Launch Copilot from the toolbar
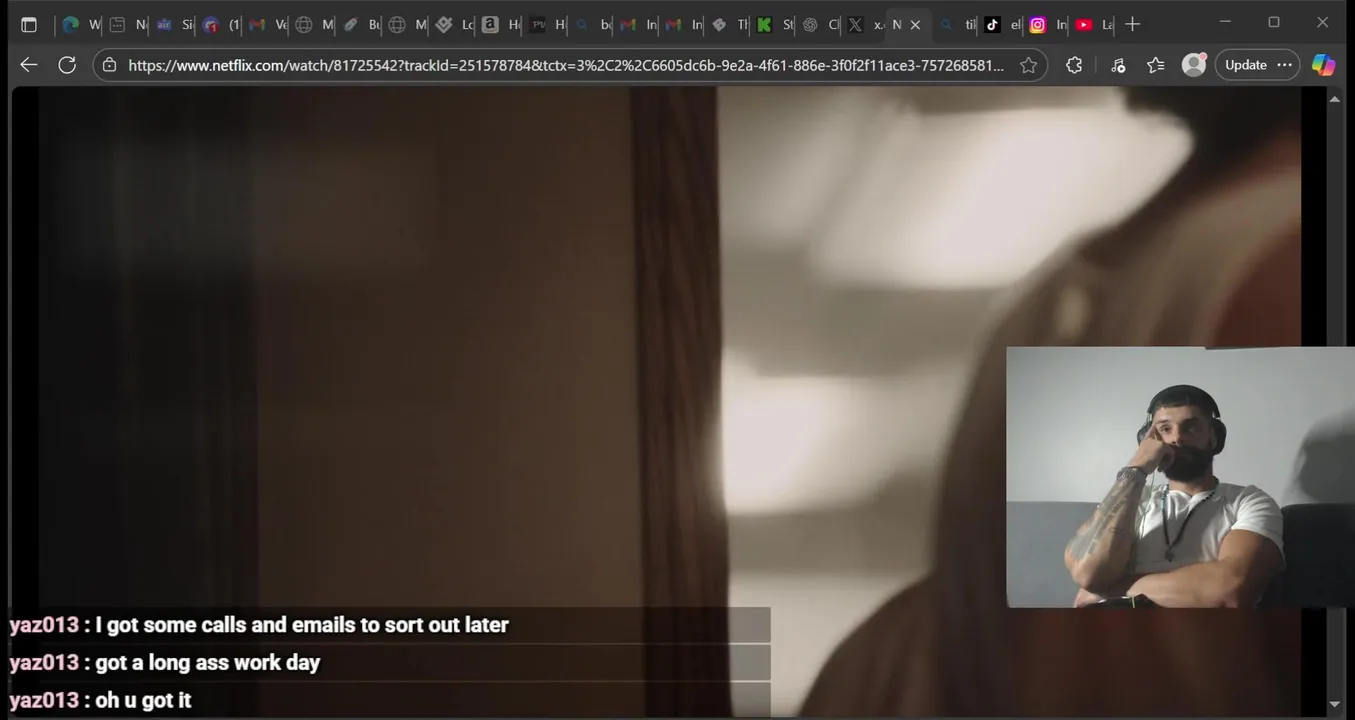This screenshot has height=720, width=1355. click(x=1323, y=65)
